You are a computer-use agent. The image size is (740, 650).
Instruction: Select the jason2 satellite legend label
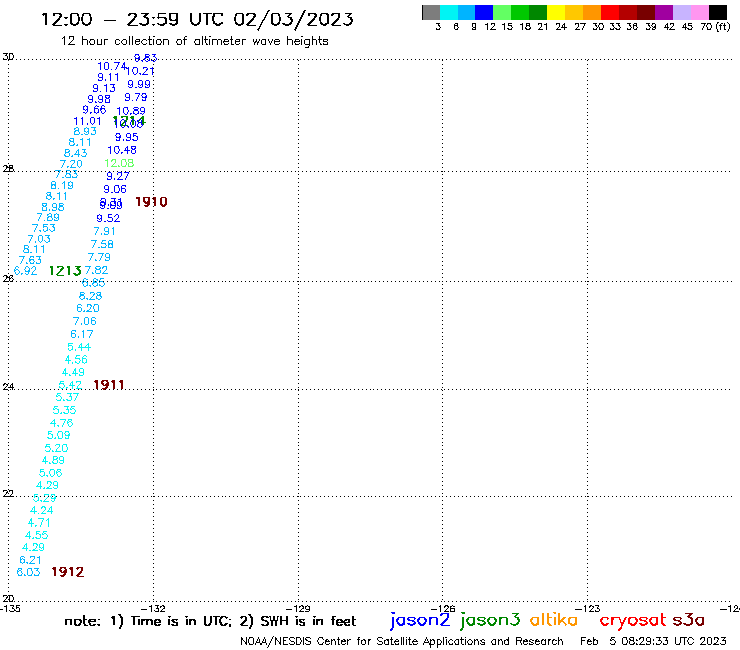[420, 620]
